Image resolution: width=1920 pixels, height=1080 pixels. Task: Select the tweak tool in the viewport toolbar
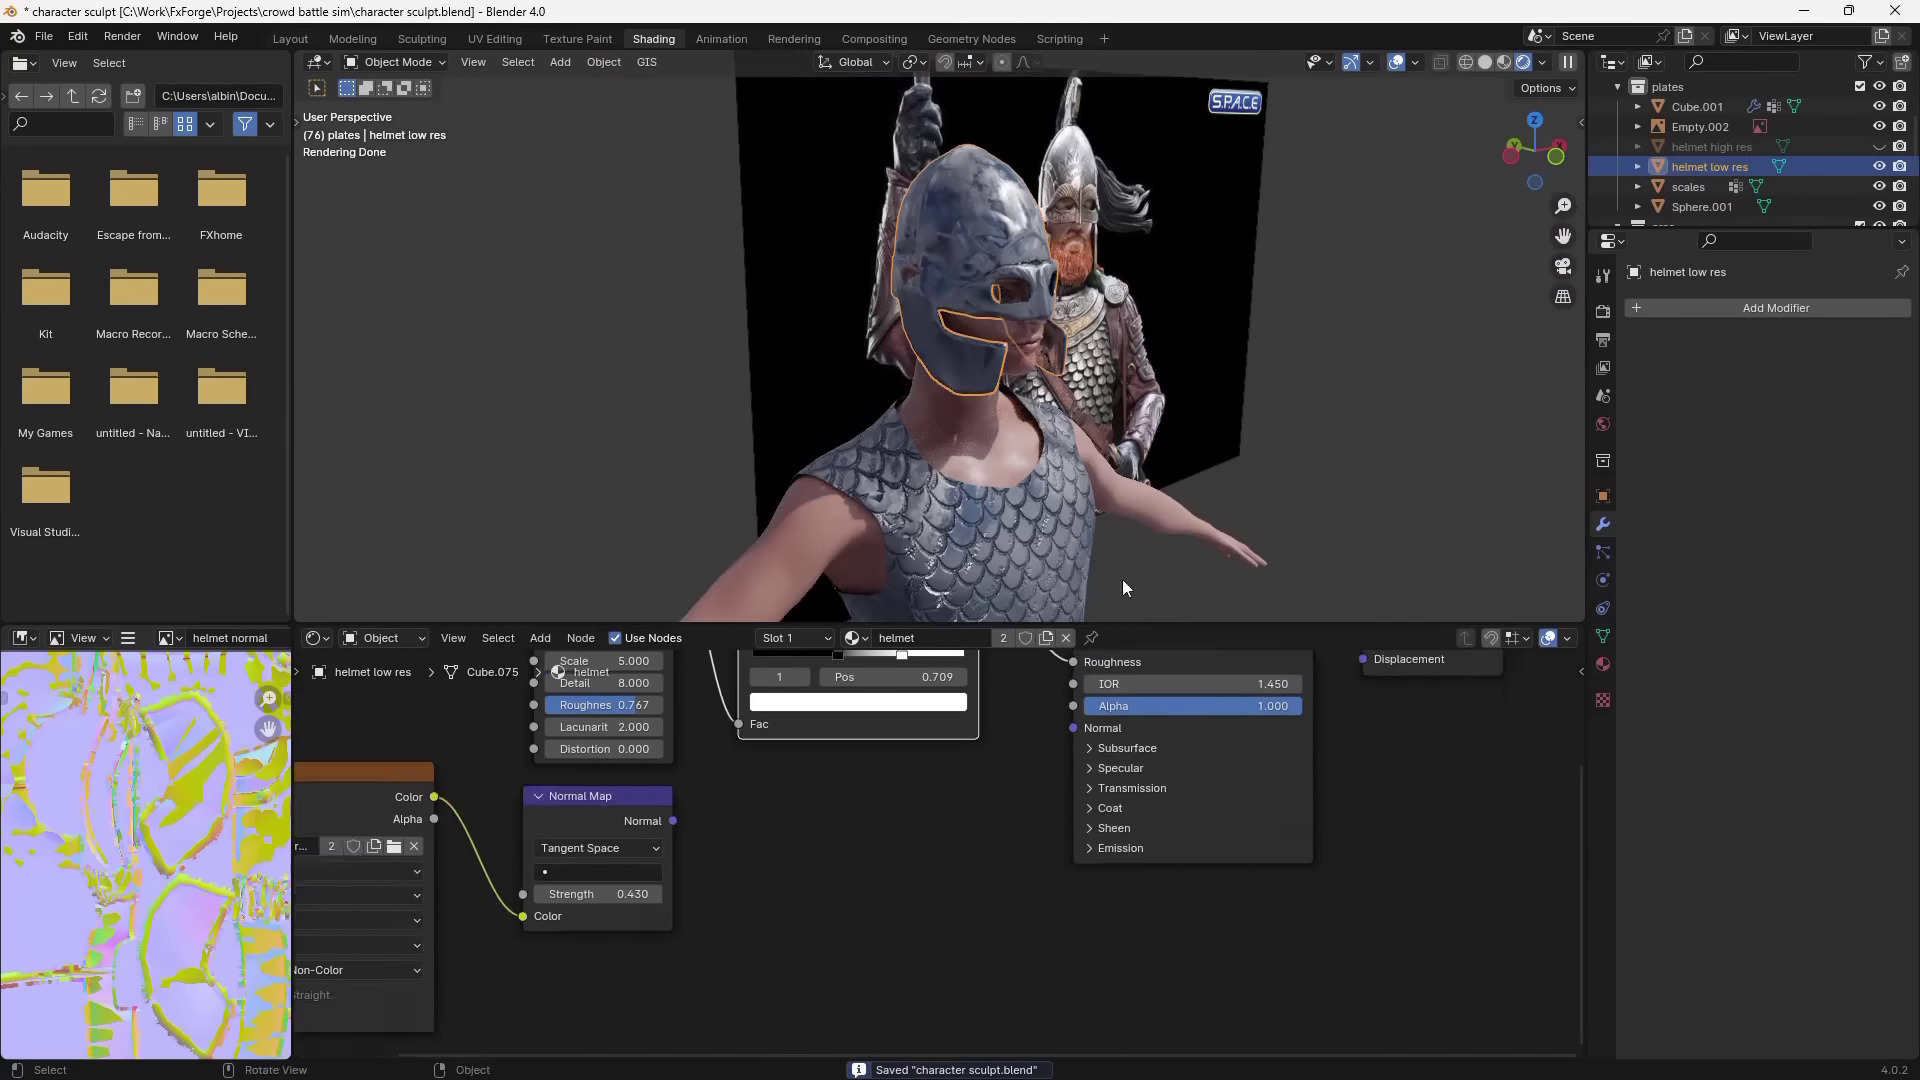(x=317, y=88)
